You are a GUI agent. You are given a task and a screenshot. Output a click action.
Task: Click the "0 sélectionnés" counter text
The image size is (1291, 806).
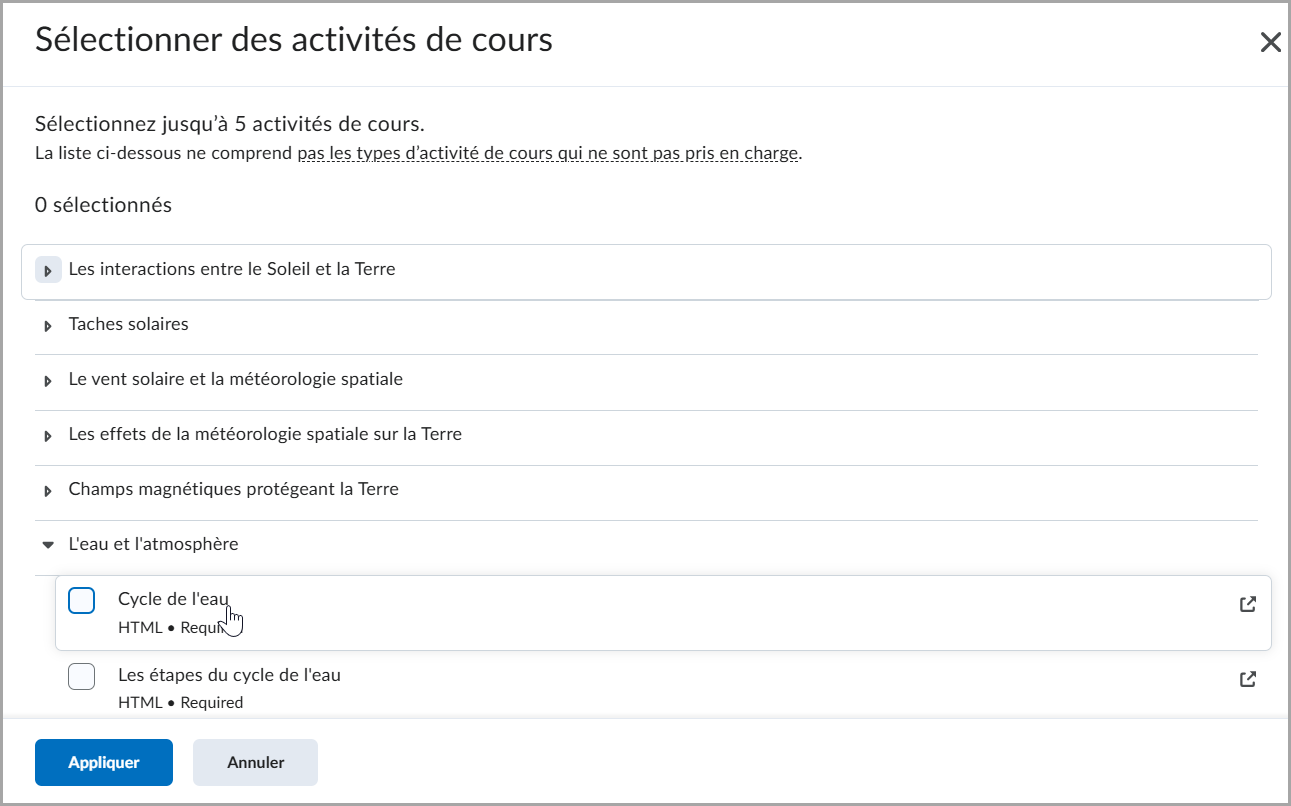(x=103, y=204)
